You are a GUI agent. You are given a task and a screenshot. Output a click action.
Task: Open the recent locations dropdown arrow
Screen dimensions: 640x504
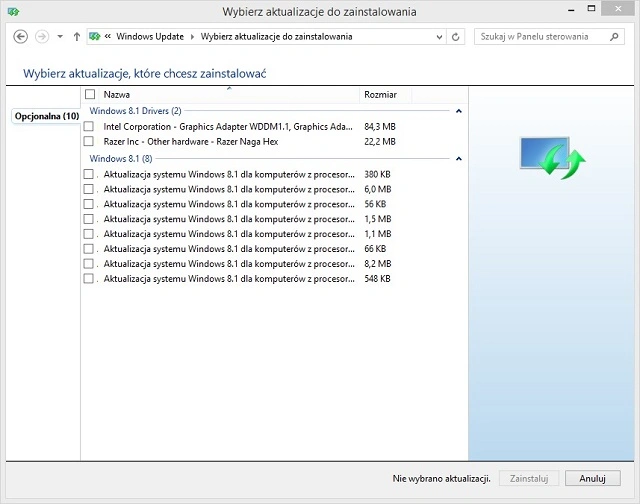click(60, 36)
